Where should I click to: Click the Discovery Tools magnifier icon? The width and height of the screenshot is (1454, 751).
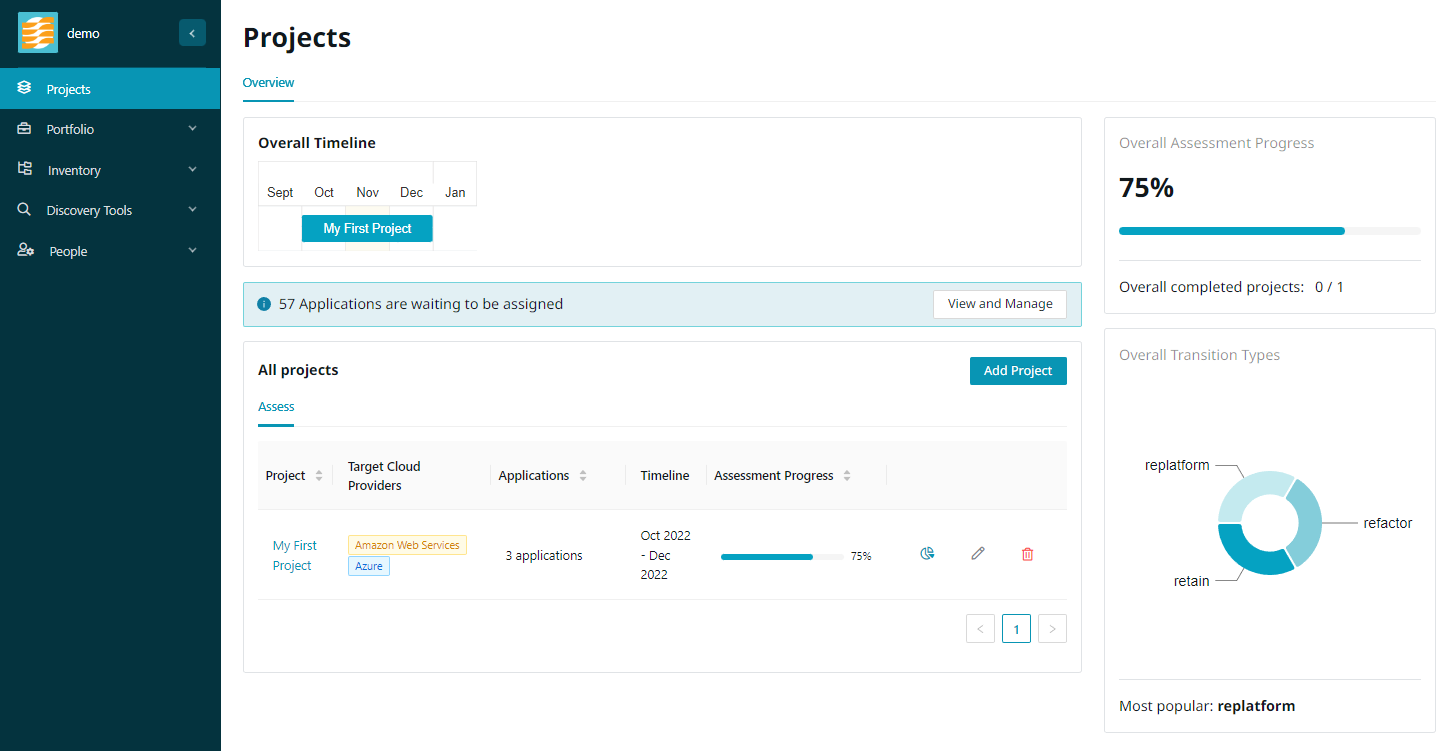(25, 210)
